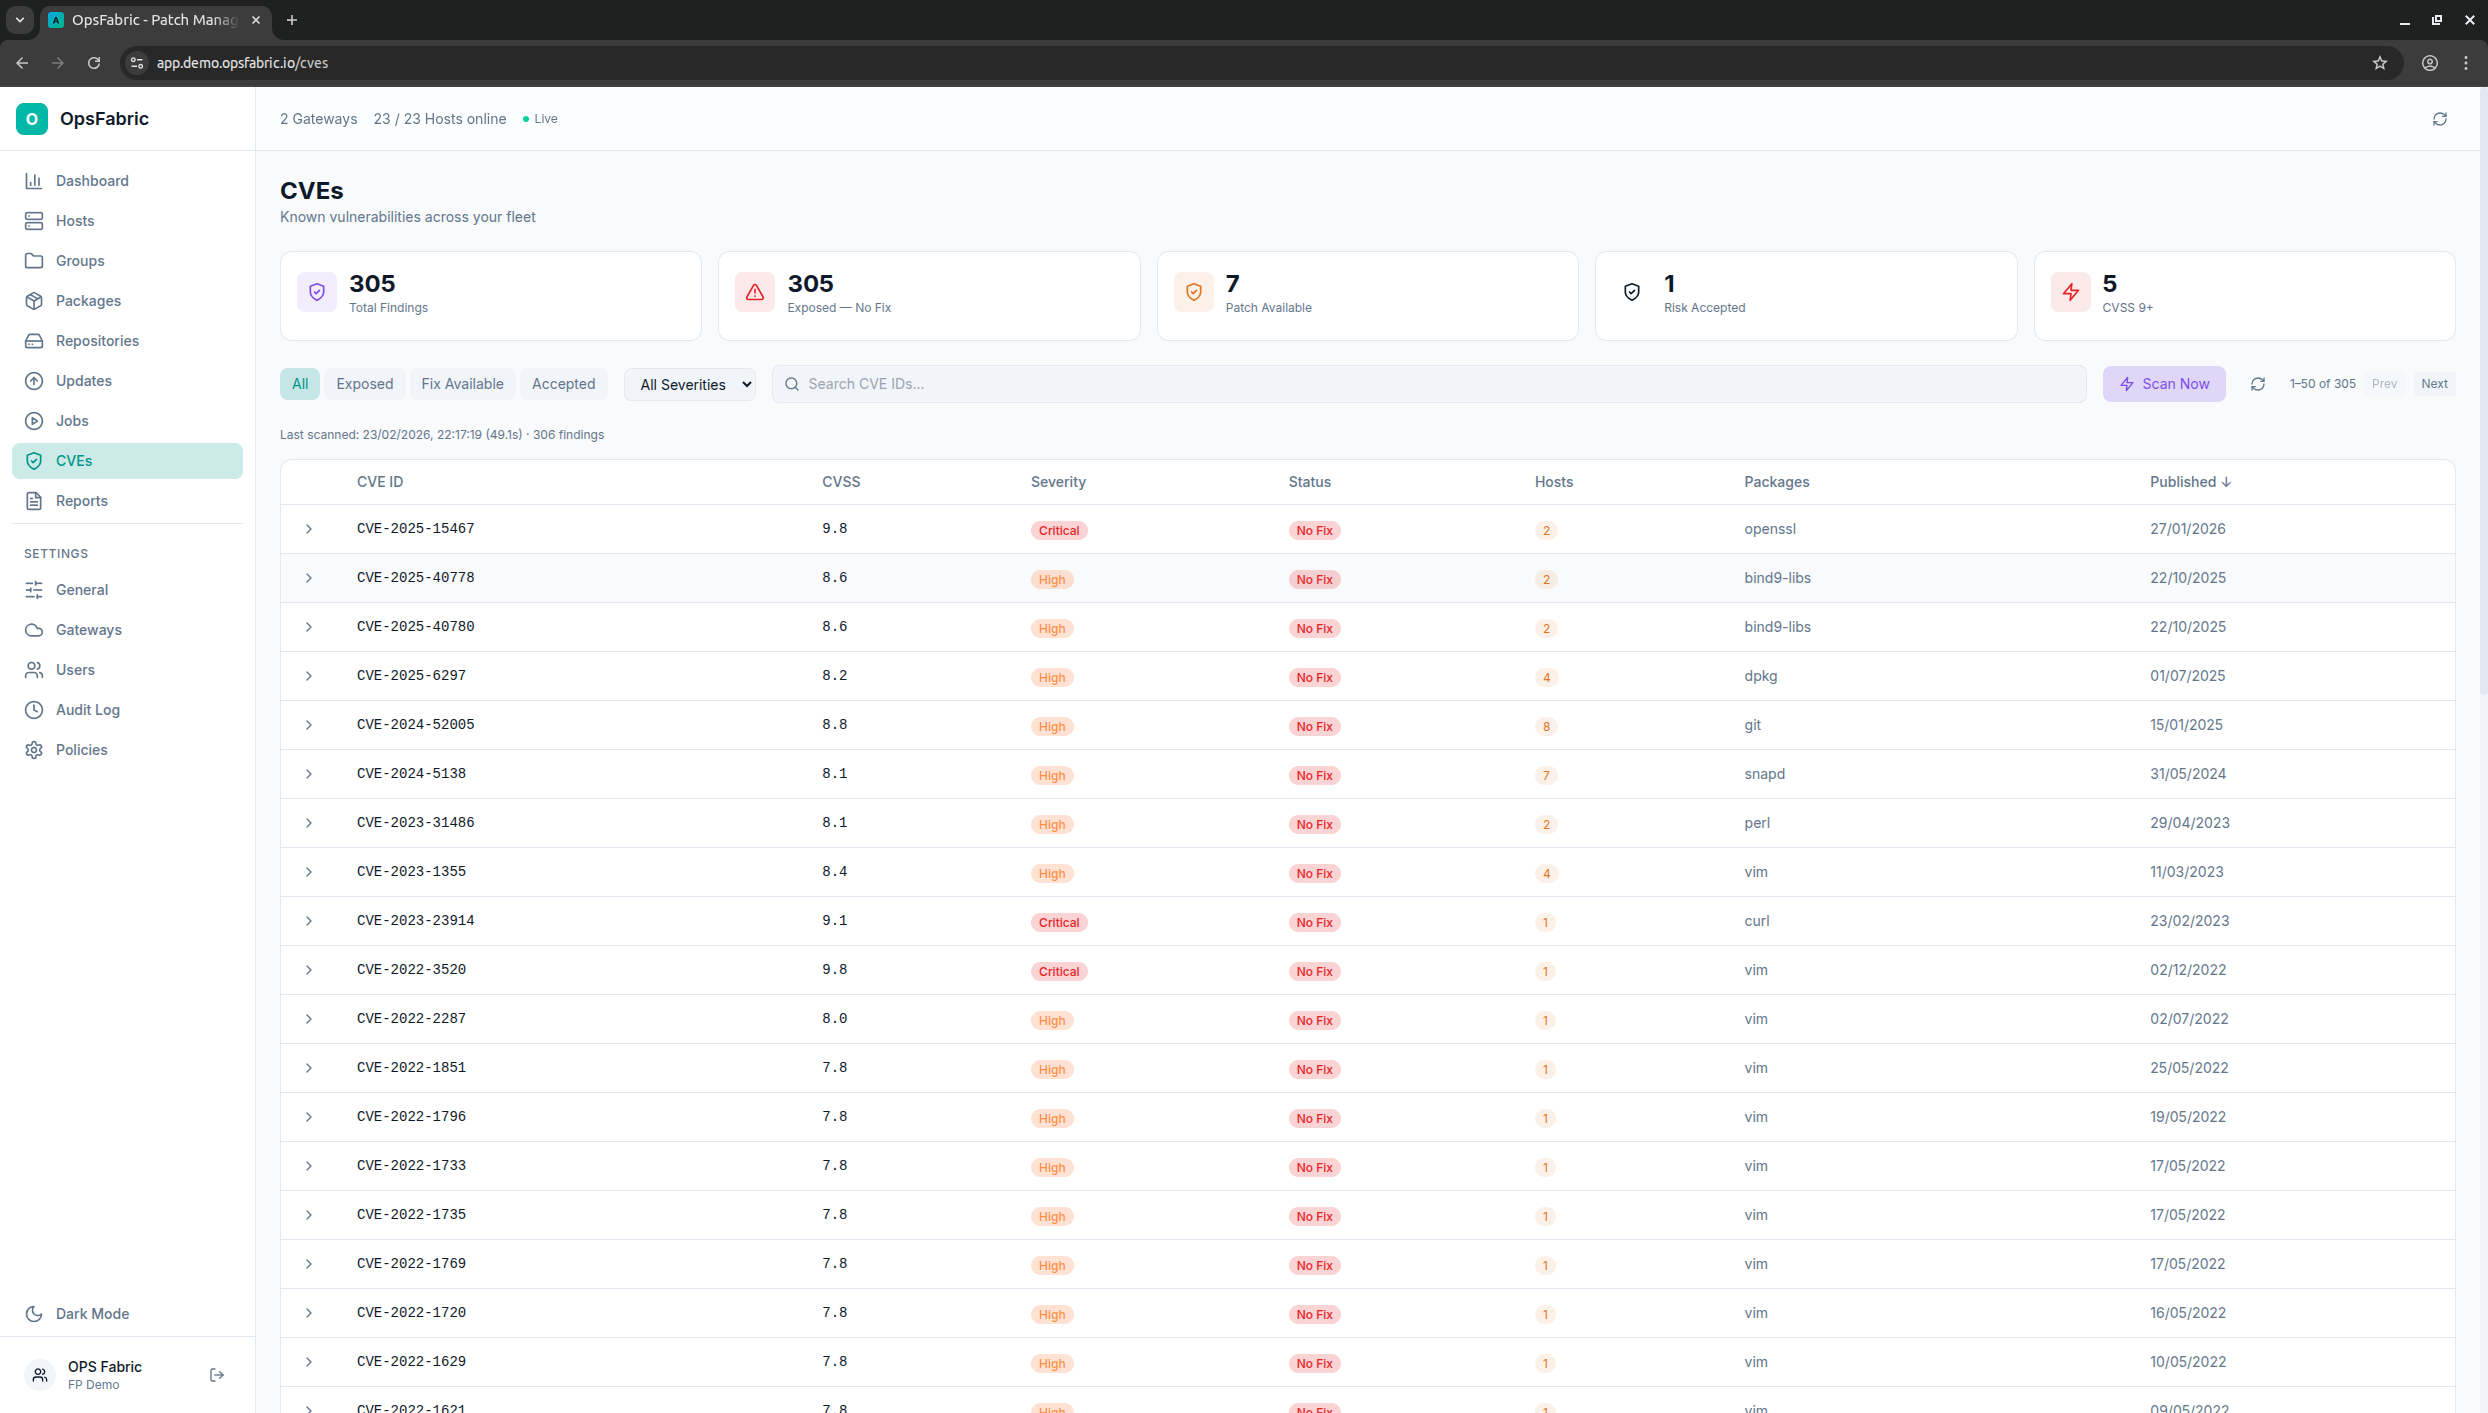Open Reports in the sidebar menu
The width and height of the screenshot is (2488, 1413).
81,501
